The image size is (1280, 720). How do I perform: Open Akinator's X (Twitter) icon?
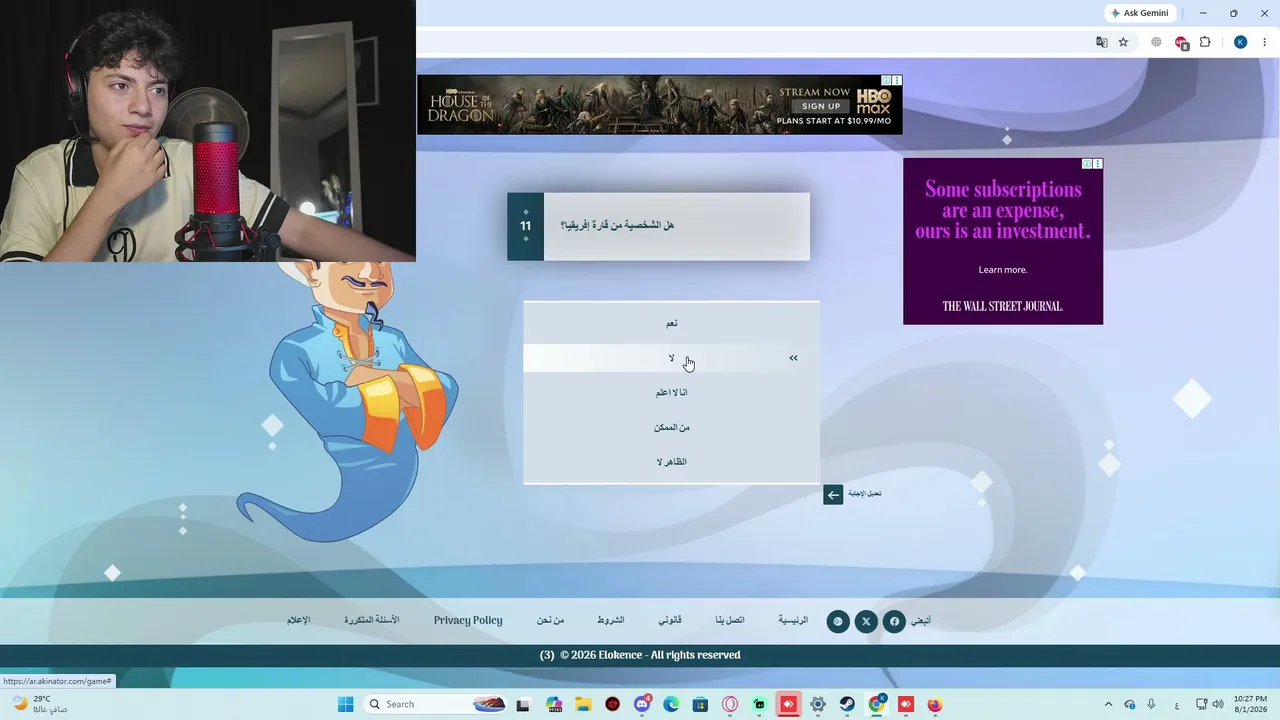(866, 621)
